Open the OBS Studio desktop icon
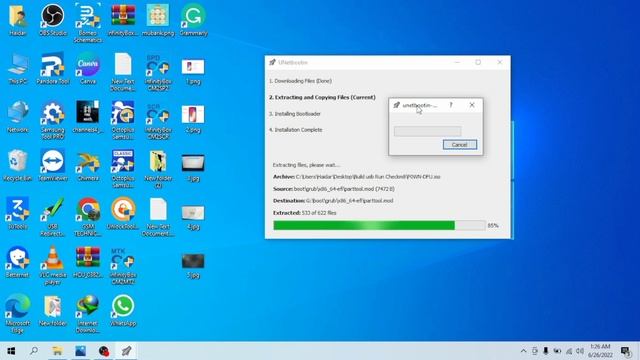The image size is (640, 360). (x=53, y=20)
